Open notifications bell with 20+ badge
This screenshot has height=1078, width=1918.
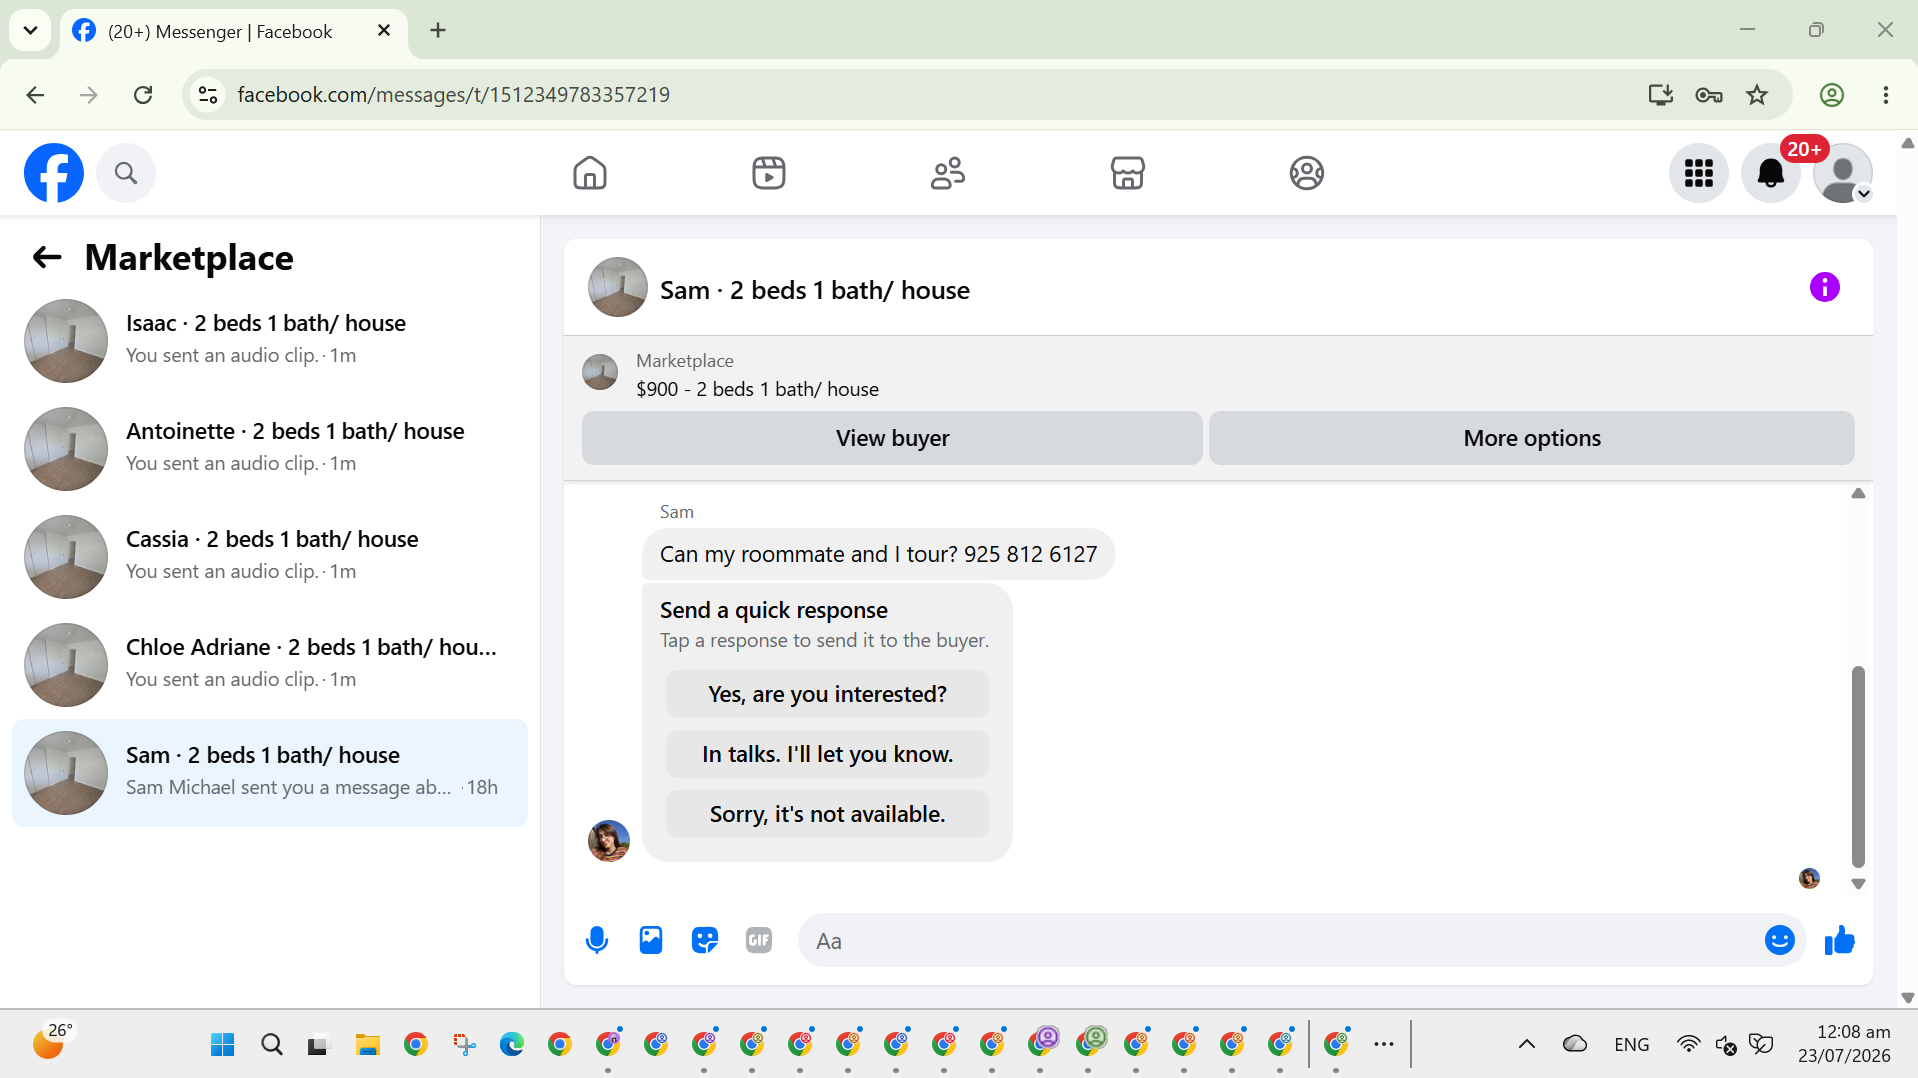(1771, 173)
